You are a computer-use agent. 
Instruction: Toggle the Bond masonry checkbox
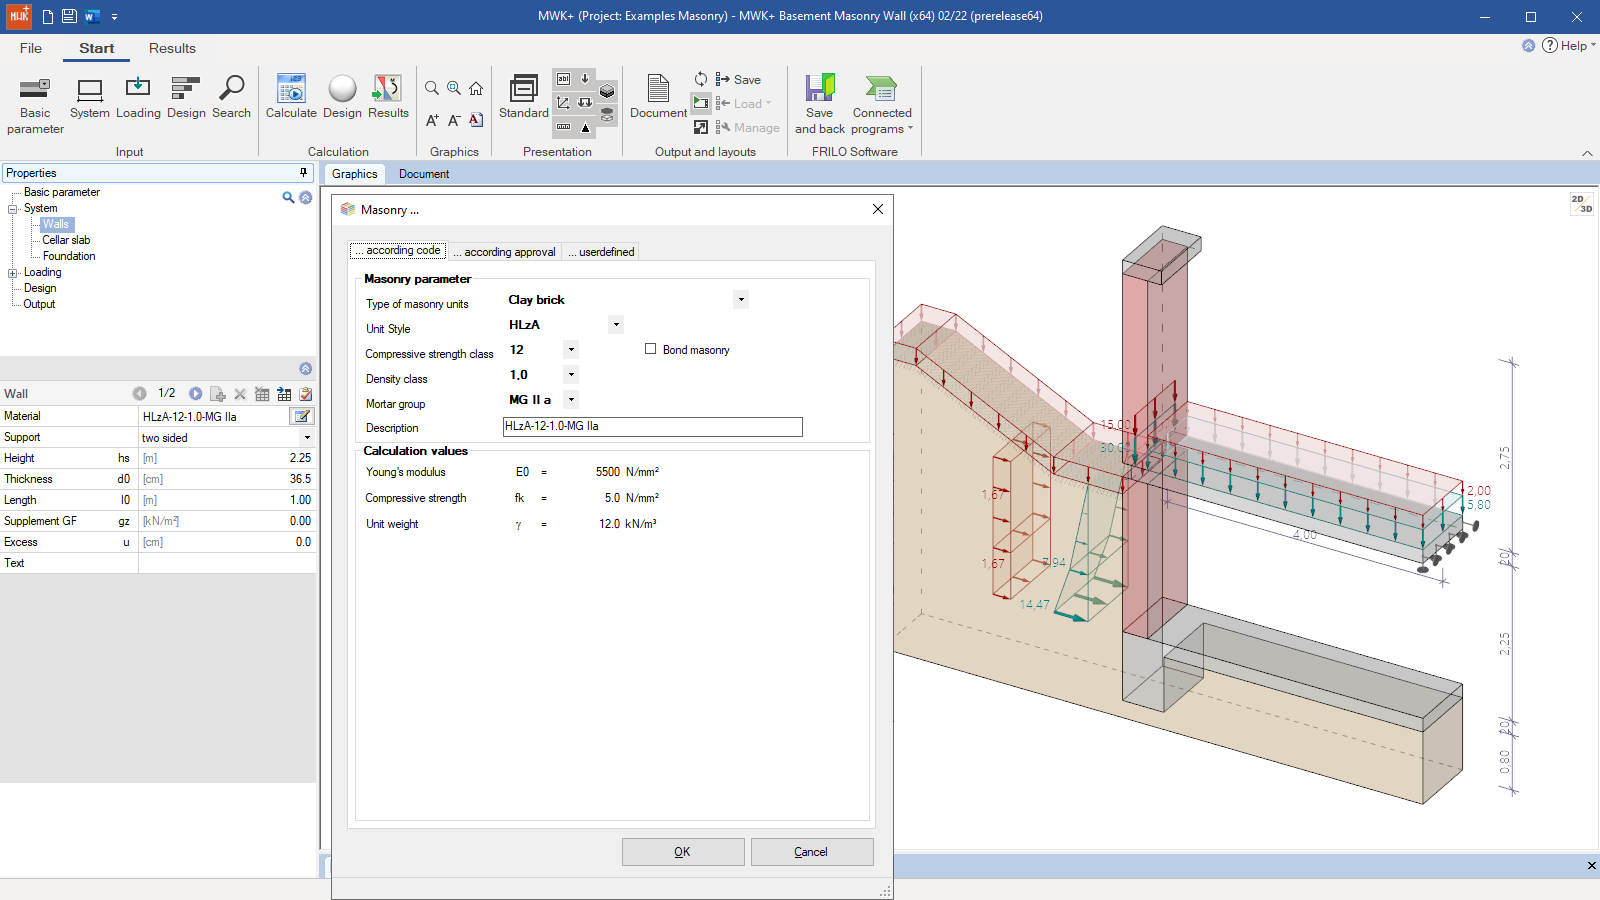(651, 349)
